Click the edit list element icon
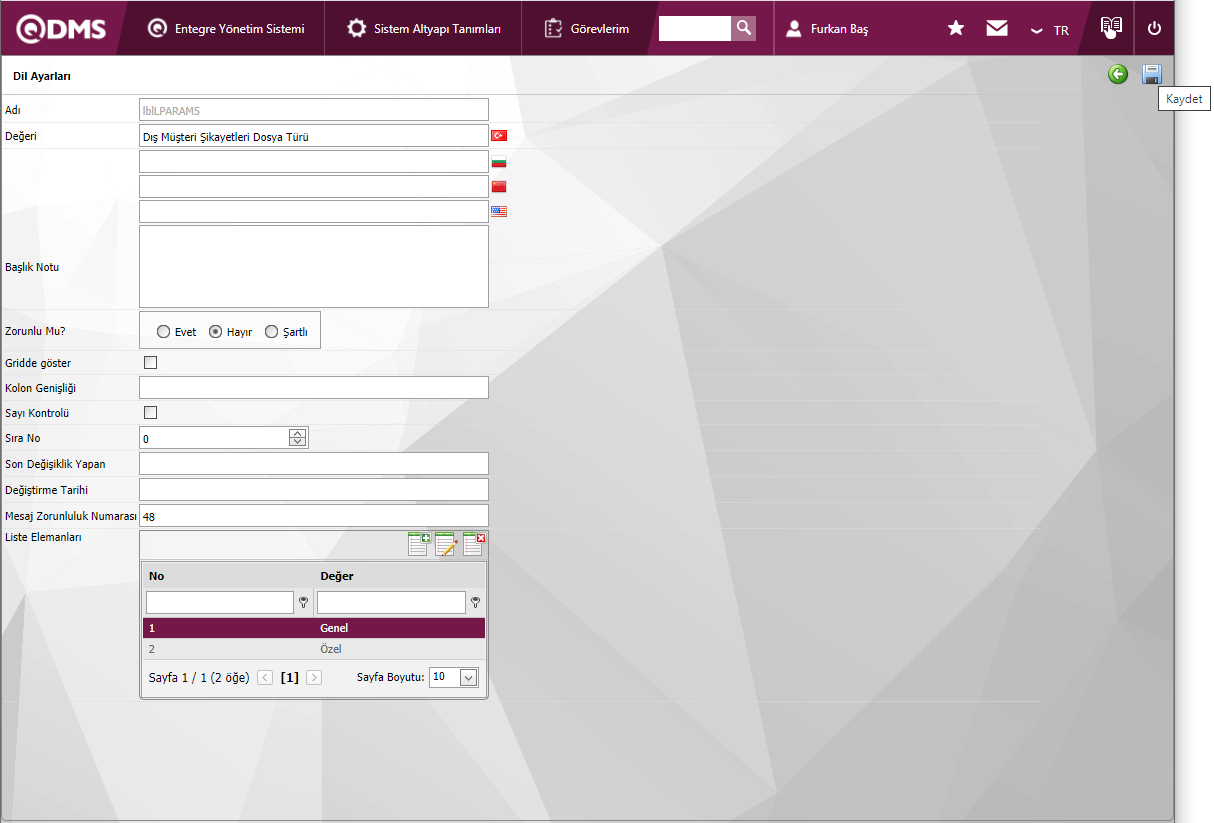Screen dimensions: 1214x823 [x=446, y=544]
